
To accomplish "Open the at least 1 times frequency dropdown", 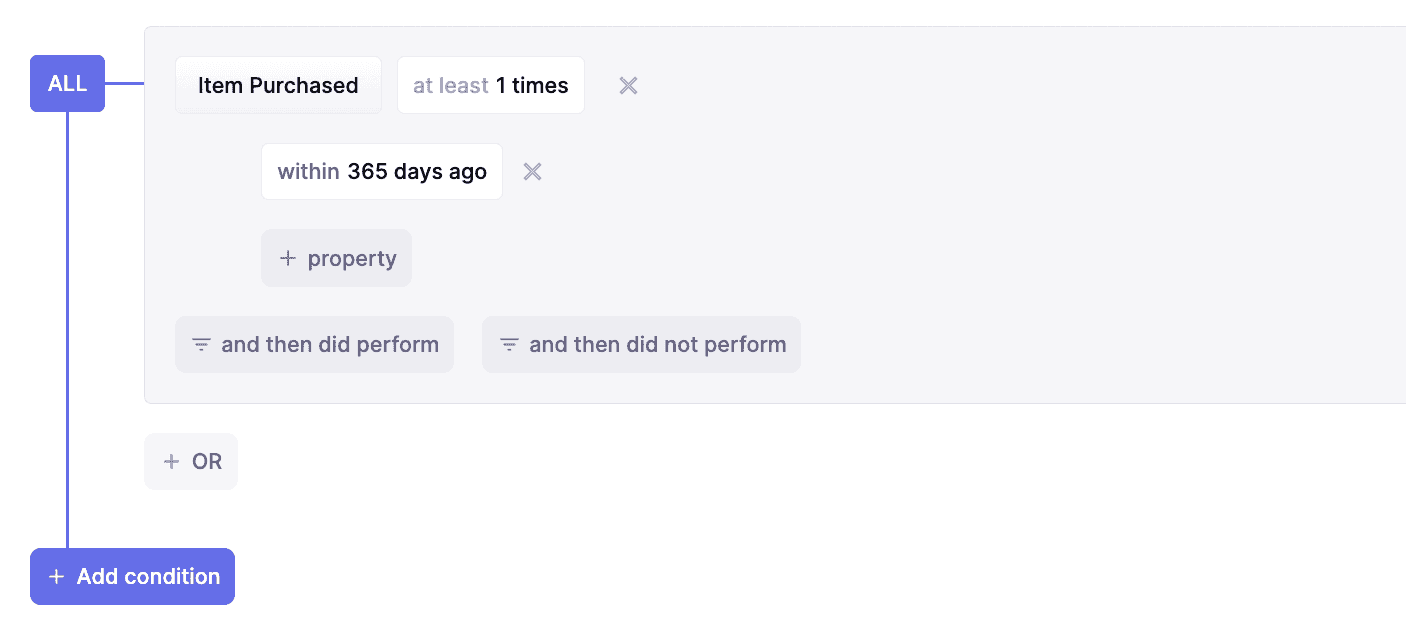I will pos(490,86).
